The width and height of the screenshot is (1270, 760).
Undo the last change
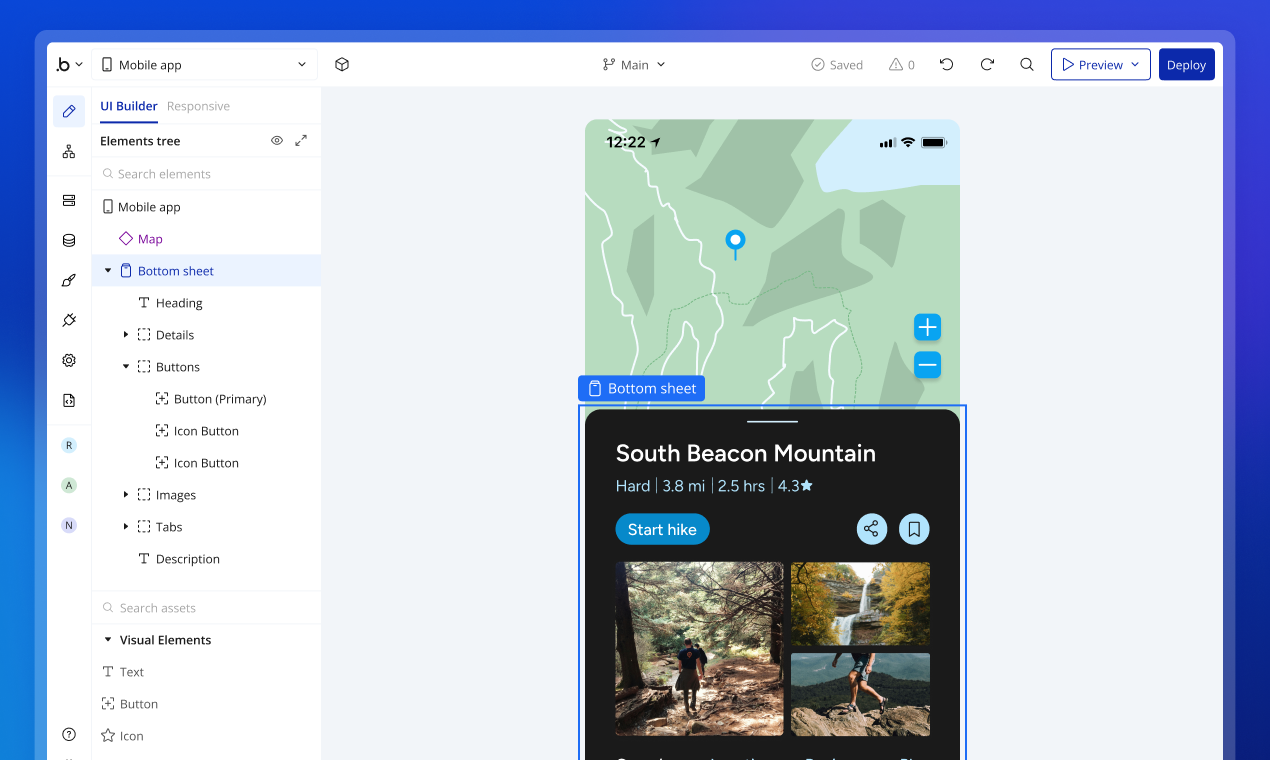pos(947,65)
